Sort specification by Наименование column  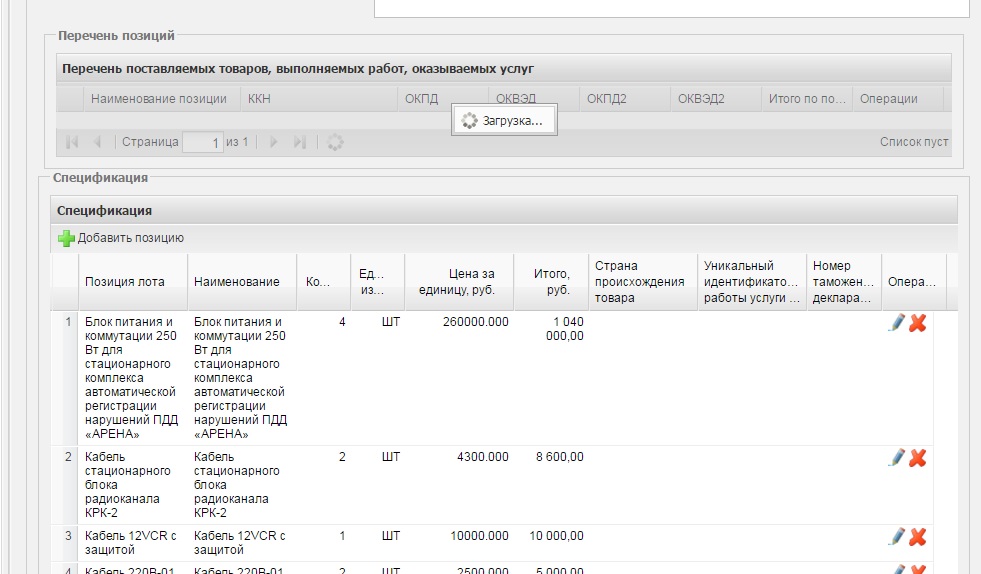click(x=242, y=282)
